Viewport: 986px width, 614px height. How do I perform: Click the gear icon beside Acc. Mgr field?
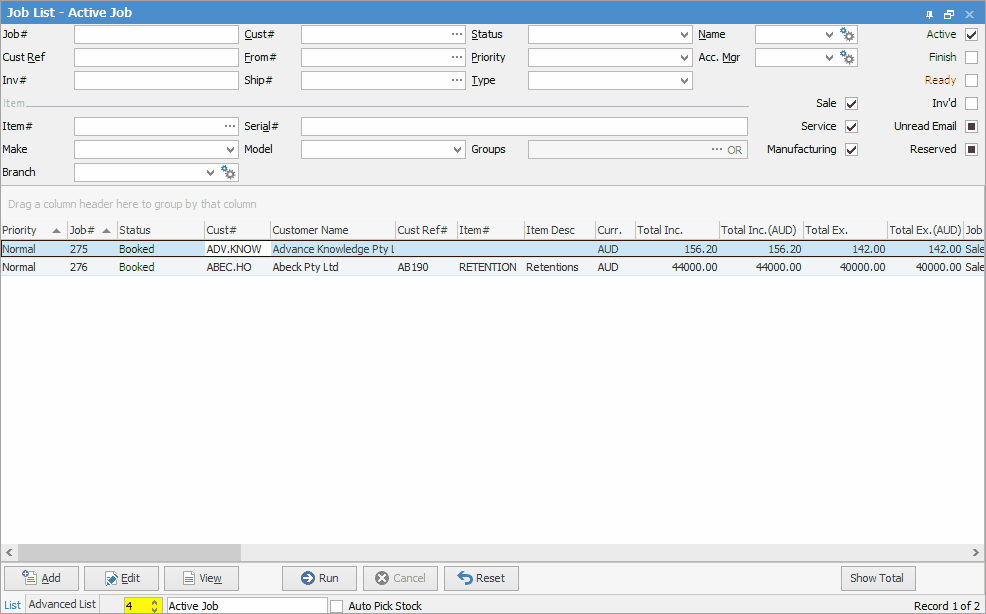(848, 58)
